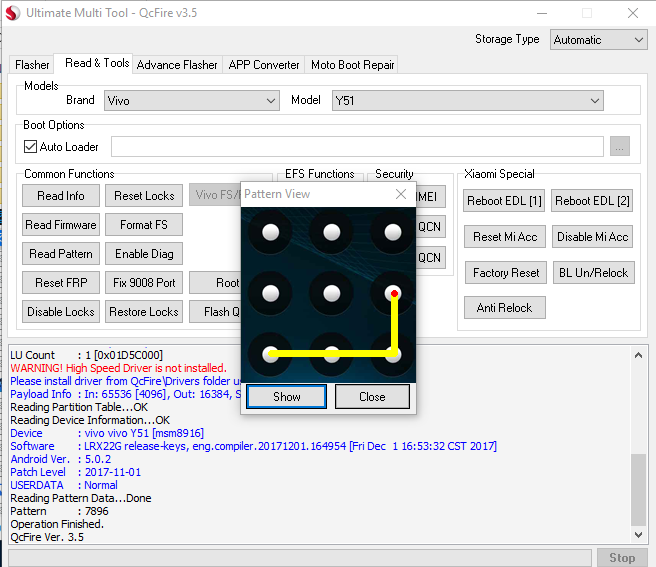The height and width of the screenshot is (567, 656).
Task: Open the Storage Type dropdown
Action: 598,40
